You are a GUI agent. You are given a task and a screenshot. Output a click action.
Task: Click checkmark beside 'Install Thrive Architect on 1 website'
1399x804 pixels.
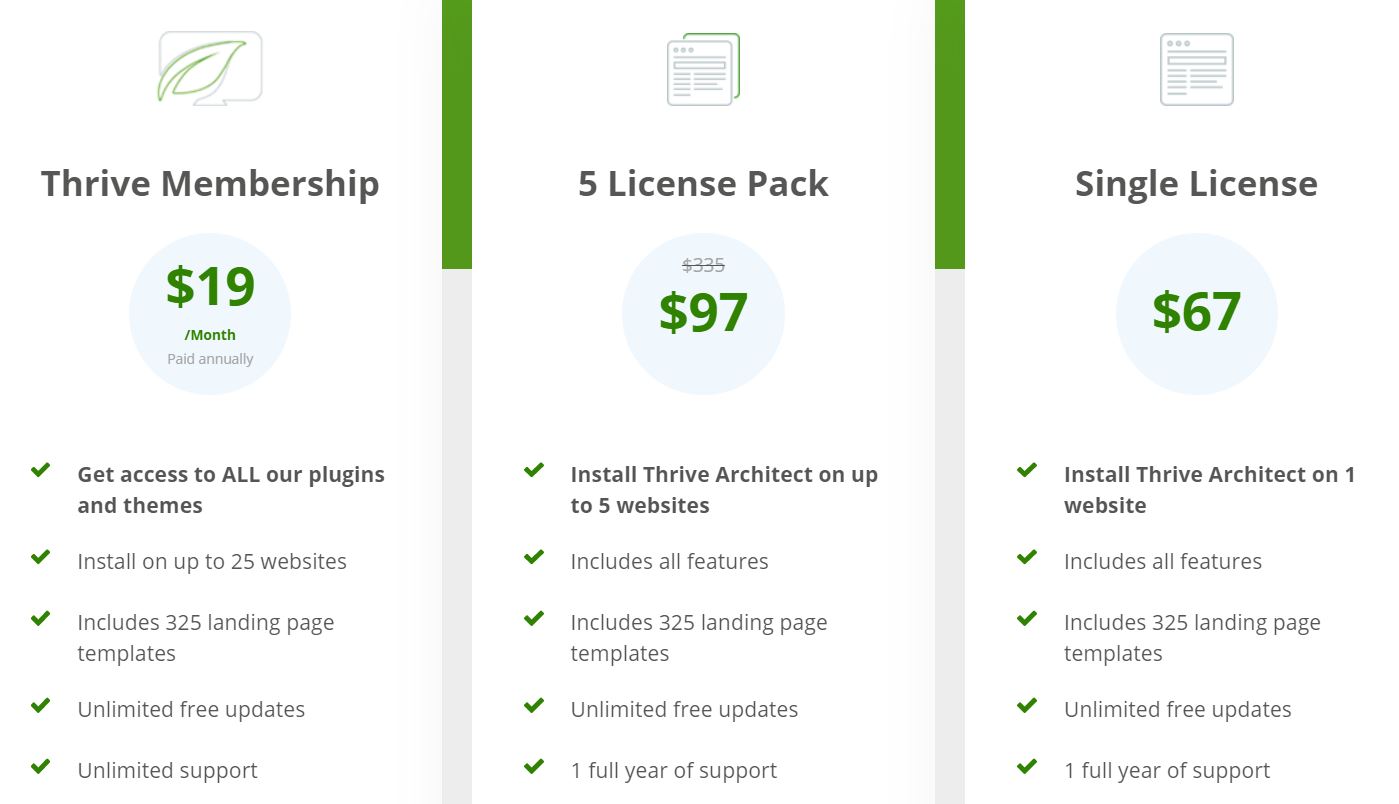point(1027,470)
